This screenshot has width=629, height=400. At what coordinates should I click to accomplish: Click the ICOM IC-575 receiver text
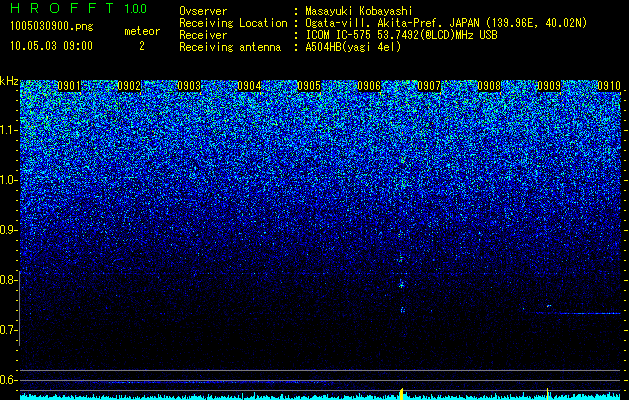click(x=401, y=35)
